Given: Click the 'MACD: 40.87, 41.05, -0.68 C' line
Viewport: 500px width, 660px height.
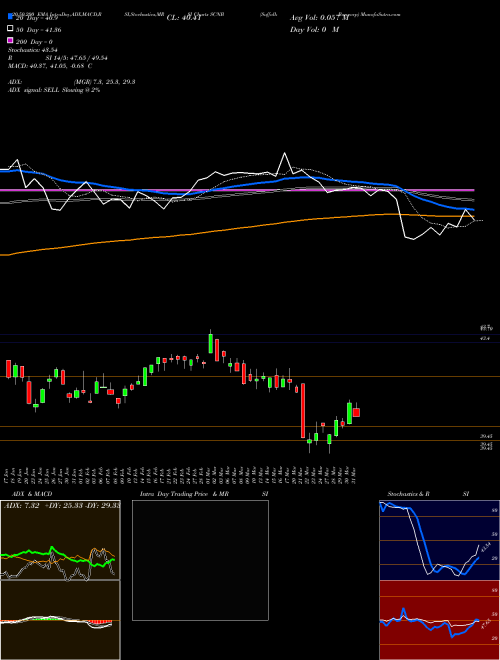Looking at the screenshot, I should [50, 66].
